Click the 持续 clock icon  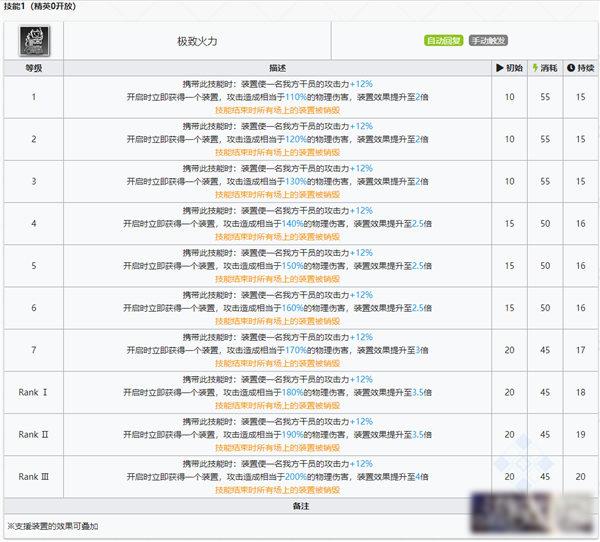coord(571,68)
